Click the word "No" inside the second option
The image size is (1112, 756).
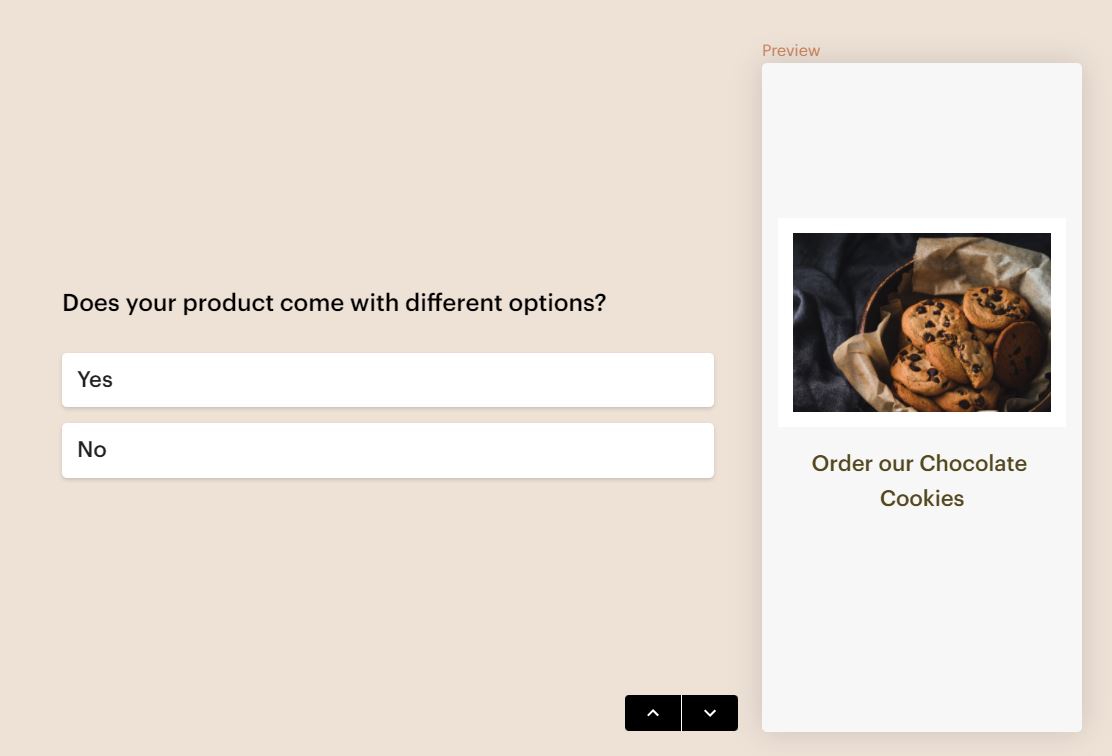click(x=92, y=450)
